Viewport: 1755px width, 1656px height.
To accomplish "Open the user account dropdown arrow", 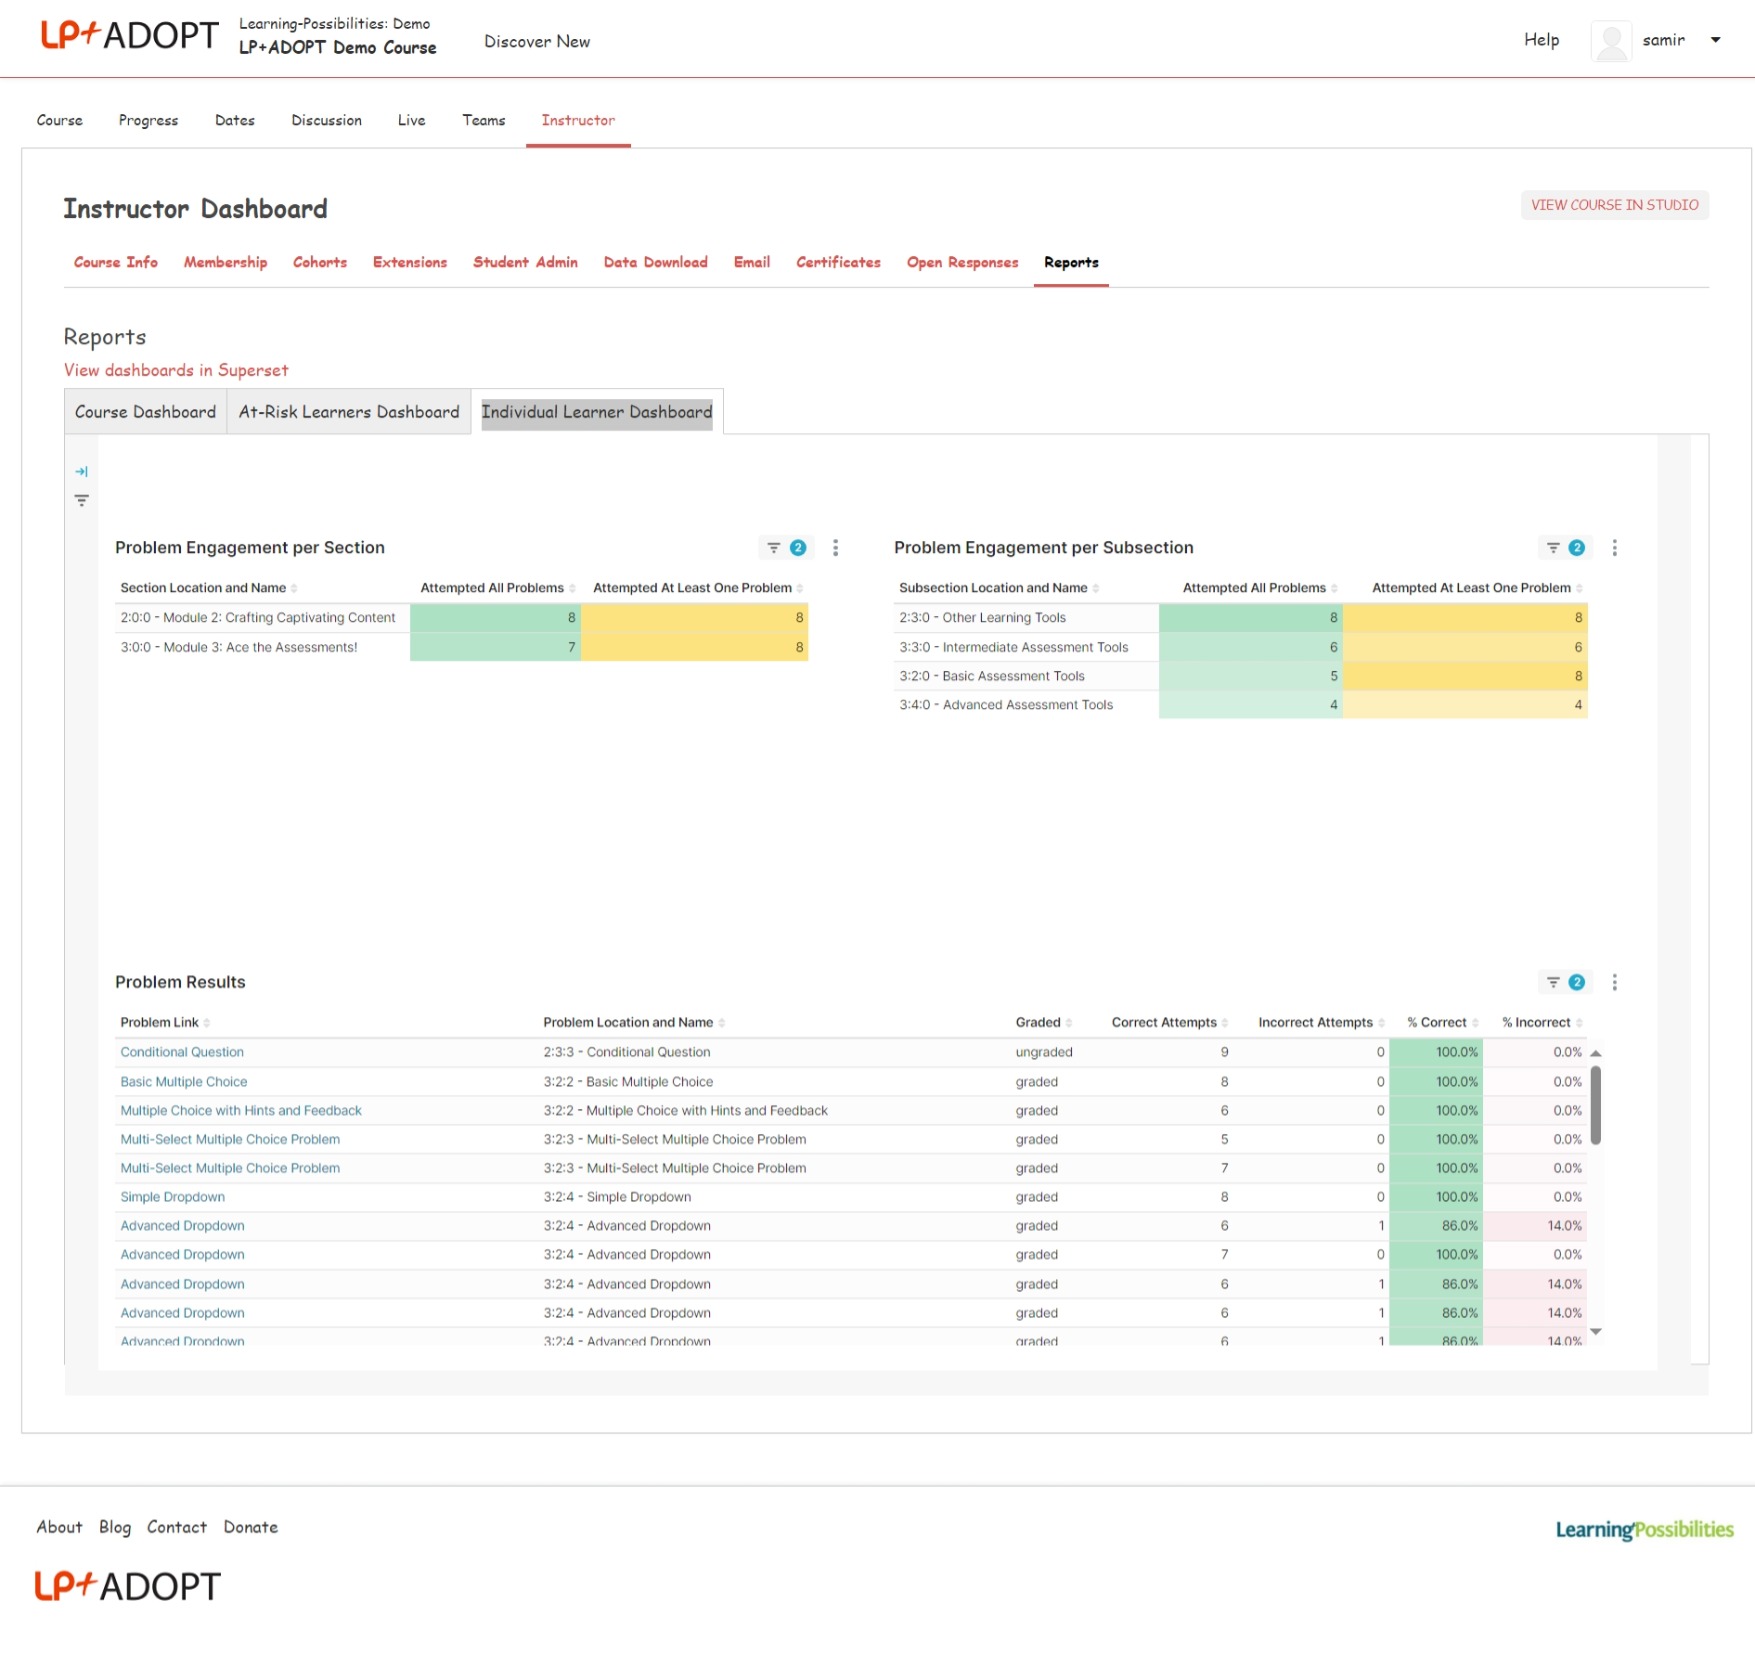I will tap(1716, 40).
